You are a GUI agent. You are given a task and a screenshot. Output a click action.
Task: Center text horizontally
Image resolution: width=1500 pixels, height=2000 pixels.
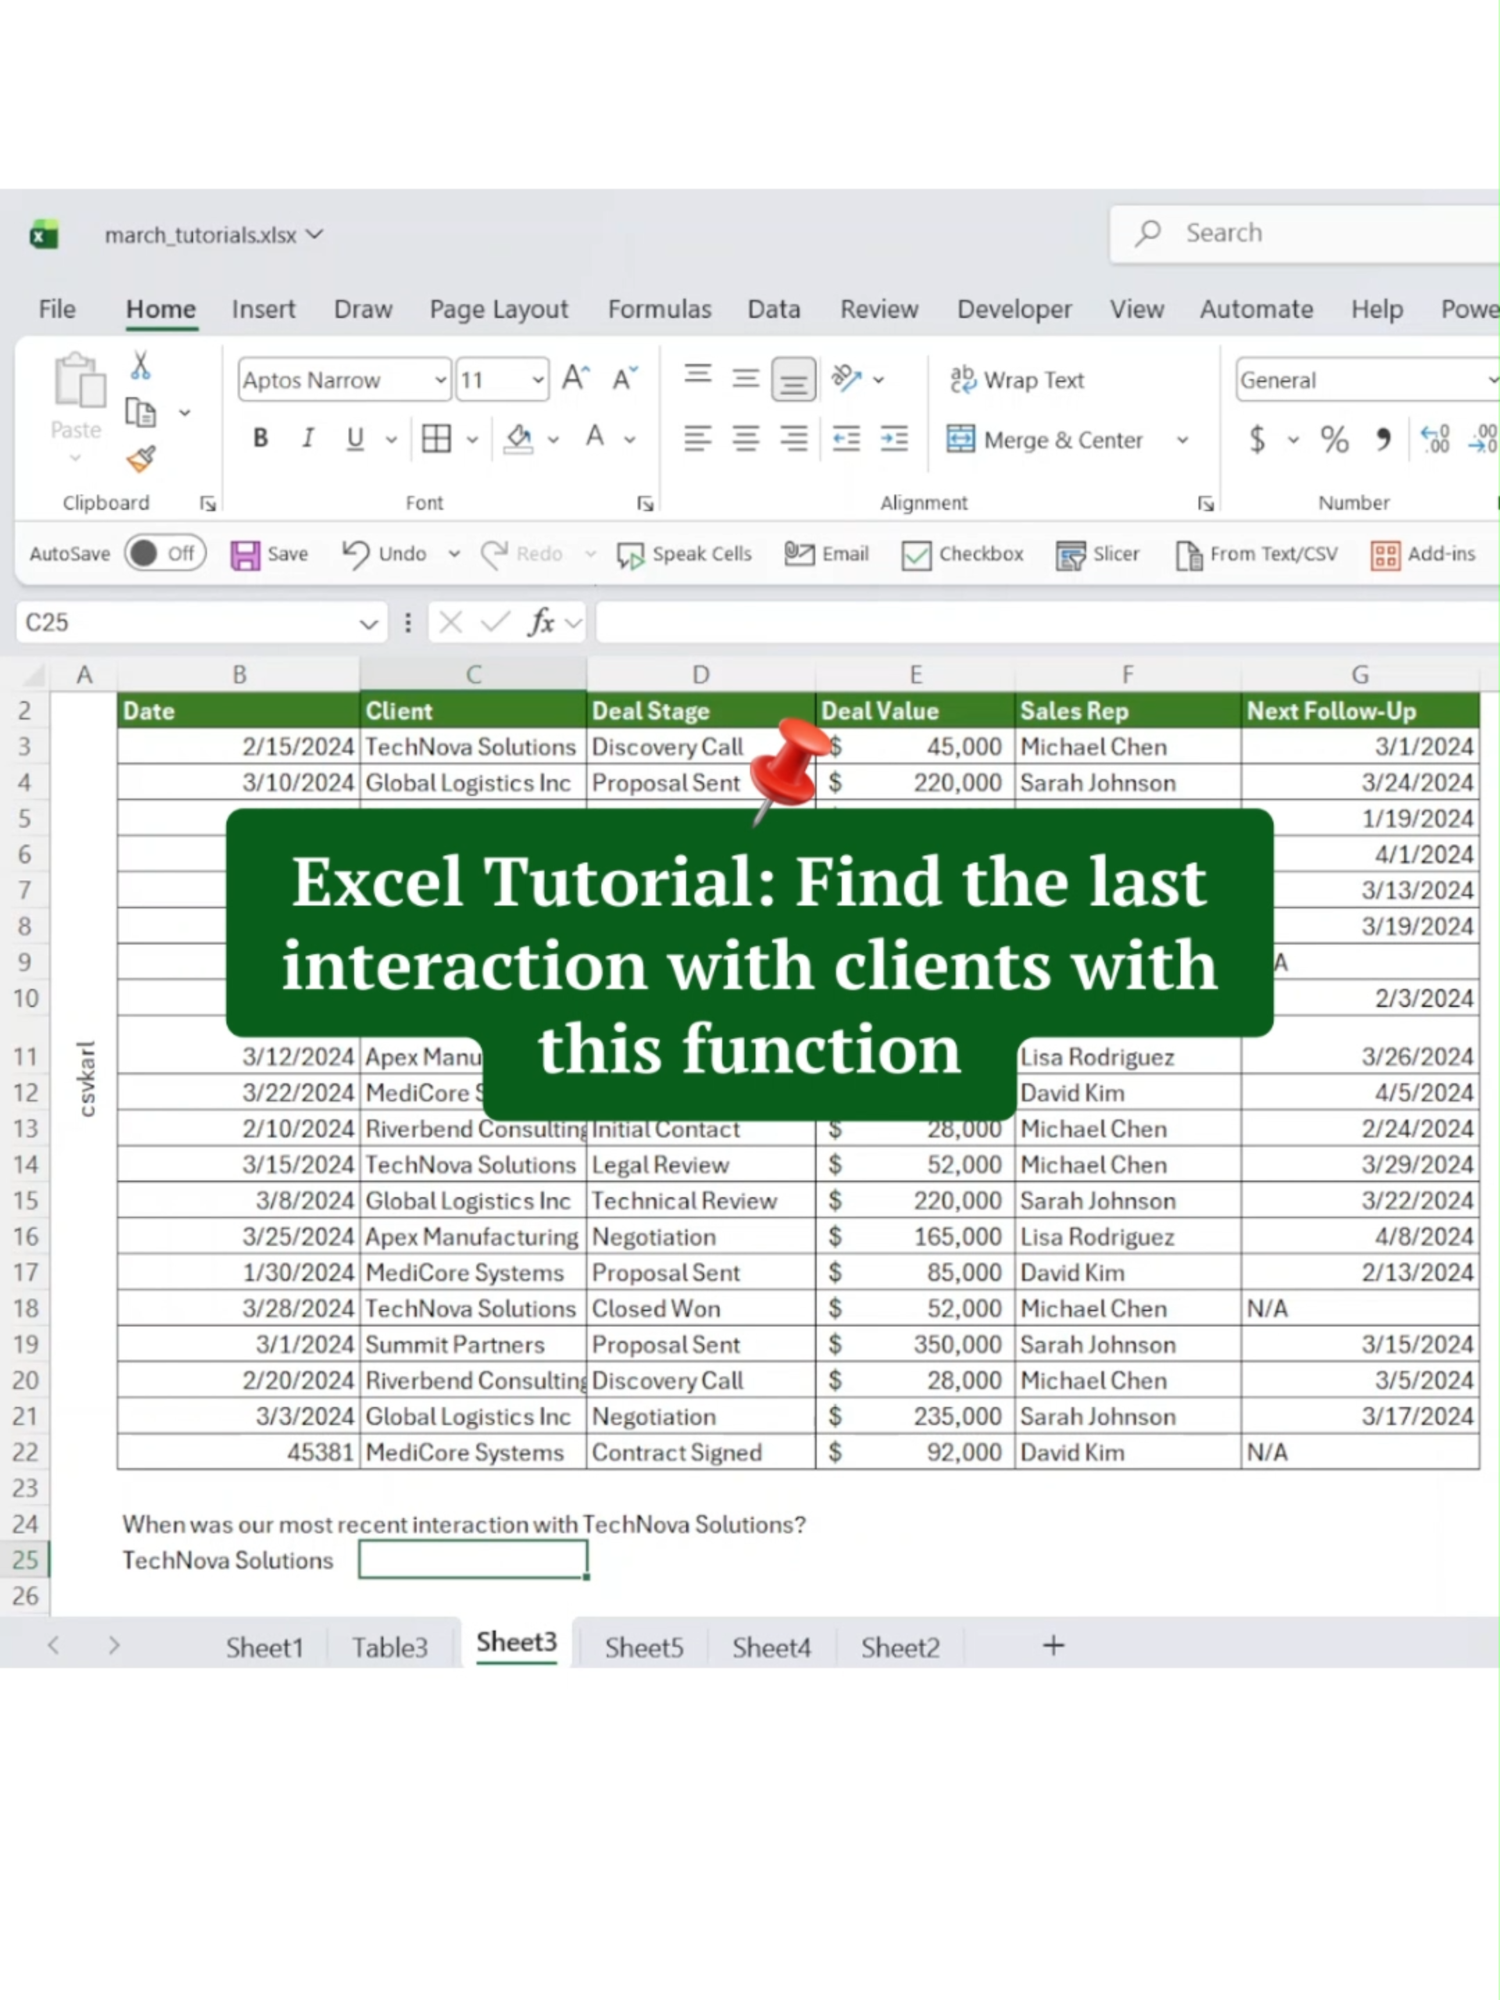pos(745,438)
